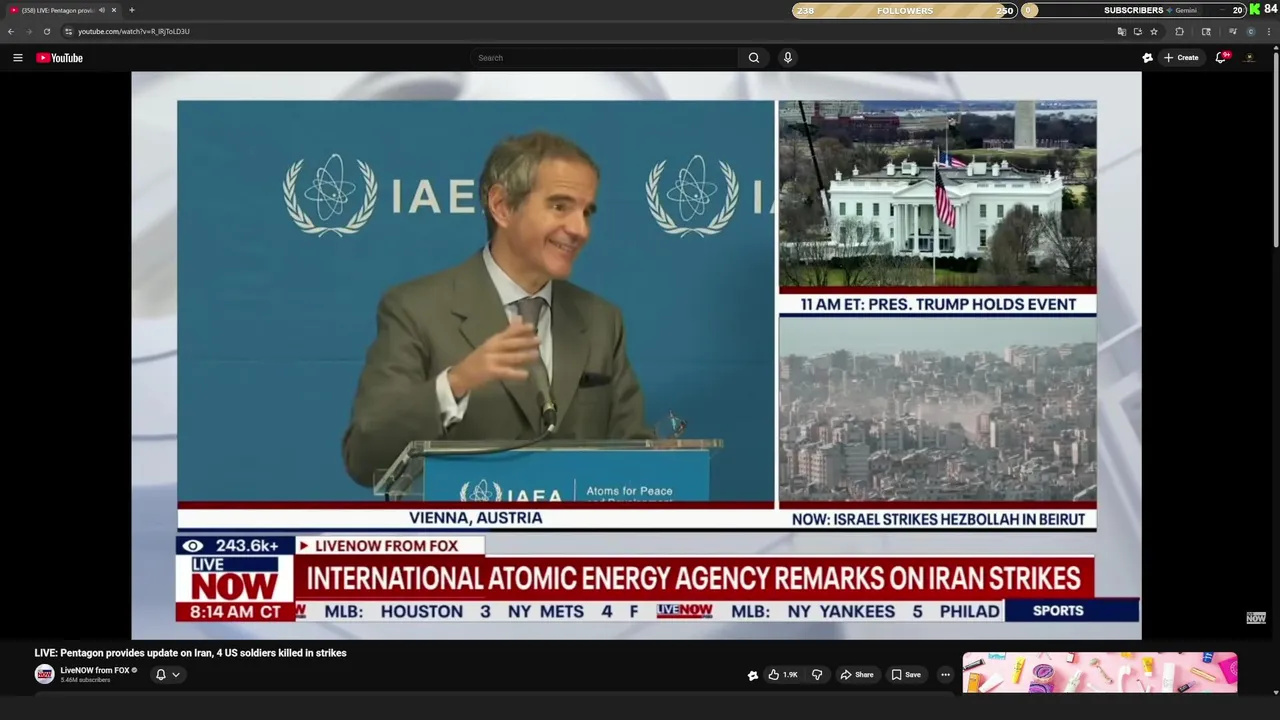1280x720 pixels.
Task: Click the install or cast icon beside the star
Action: [x=1138, y=31]
